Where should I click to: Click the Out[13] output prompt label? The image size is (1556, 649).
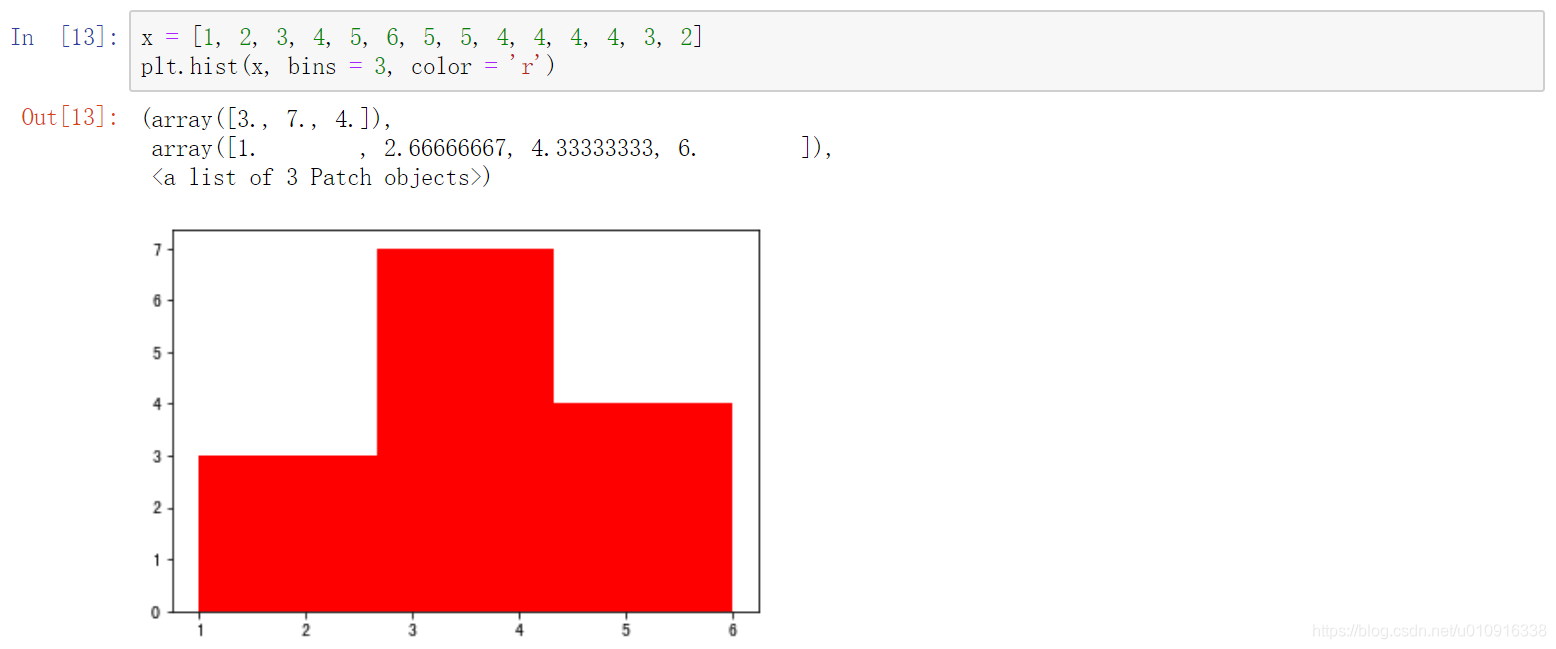tap(70, 118)
